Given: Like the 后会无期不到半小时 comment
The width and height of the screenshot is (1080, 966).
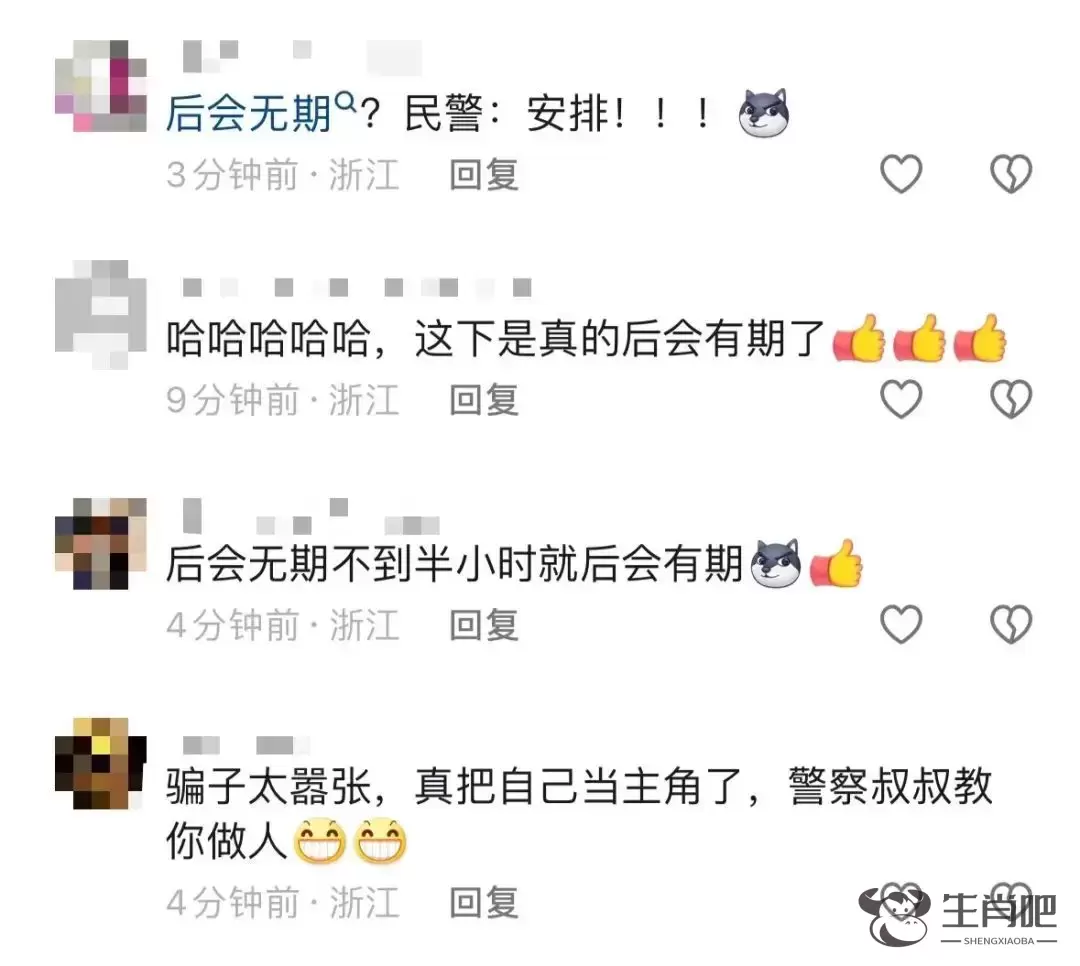Looking at the screenshot, I should tap(901, 624).
